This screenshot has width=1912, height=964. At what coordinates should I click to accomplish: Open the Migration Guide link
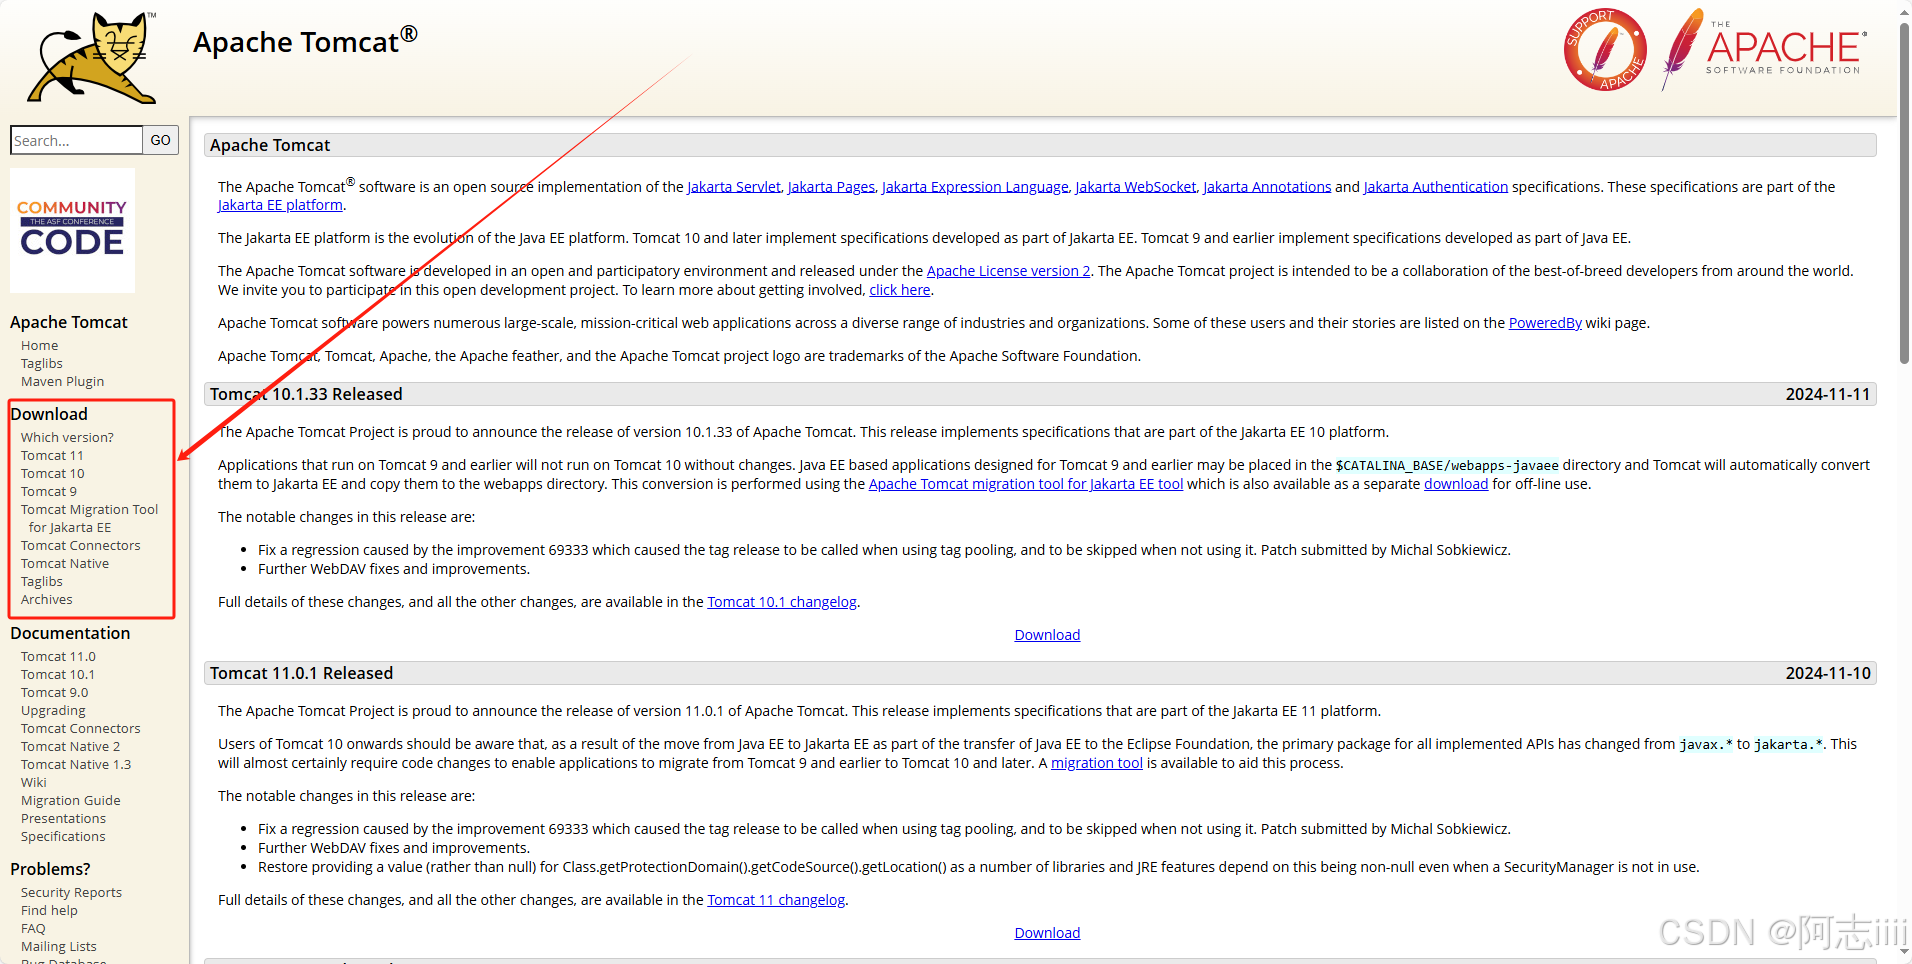[x=71, y=800]
